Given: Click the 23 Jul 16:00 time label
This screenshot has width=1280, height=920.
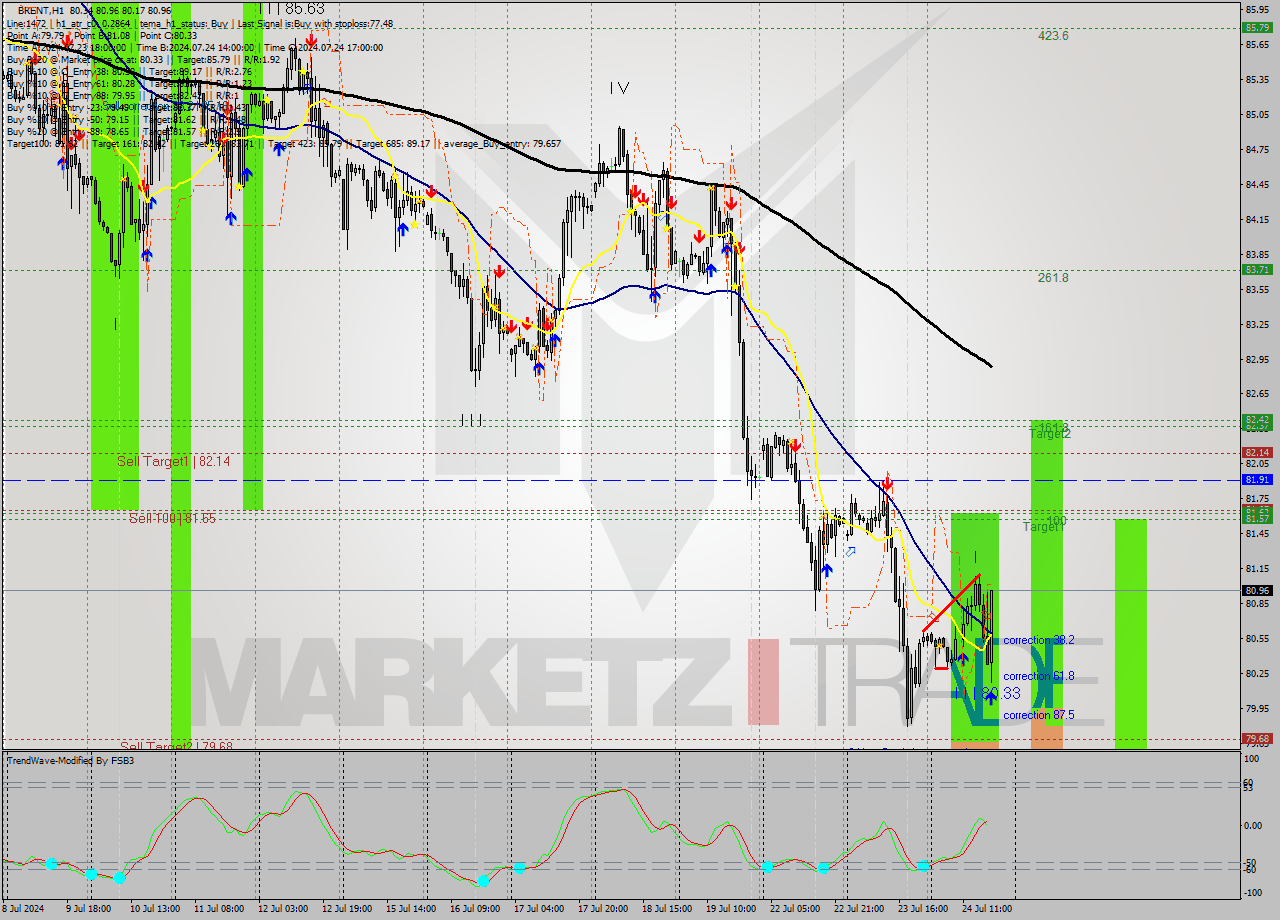Looking at the screenshot, I should (925, 910).
